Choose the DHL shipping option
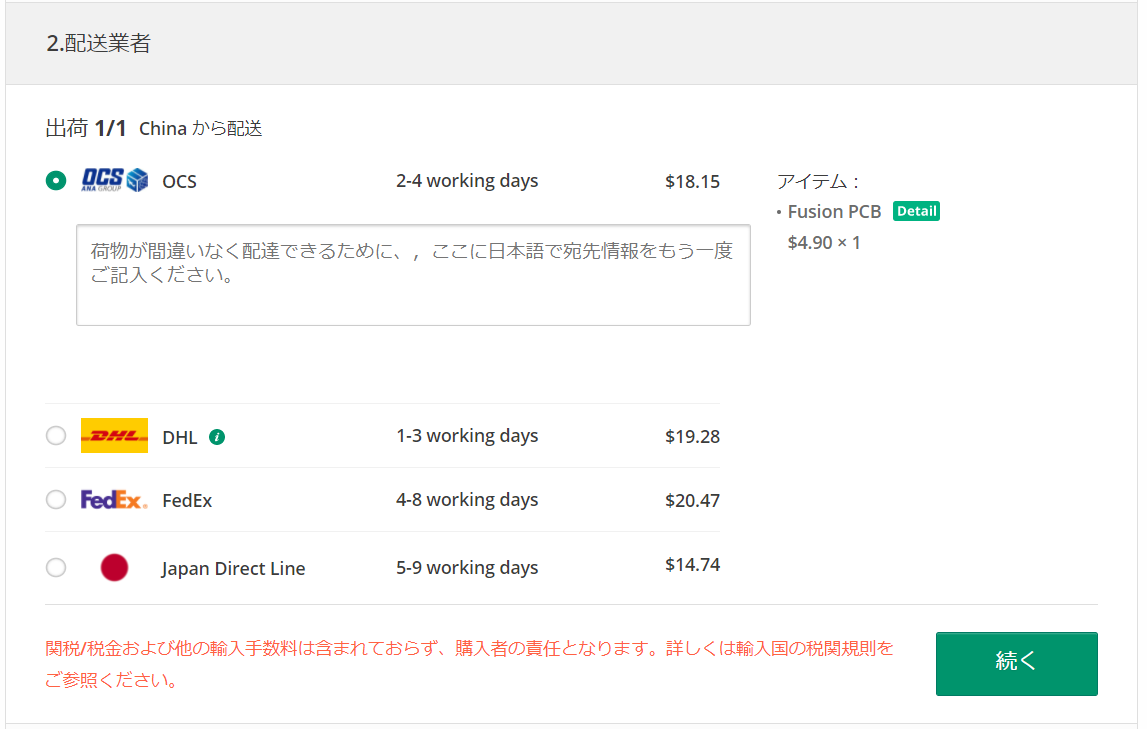 (x=56, y=436)
